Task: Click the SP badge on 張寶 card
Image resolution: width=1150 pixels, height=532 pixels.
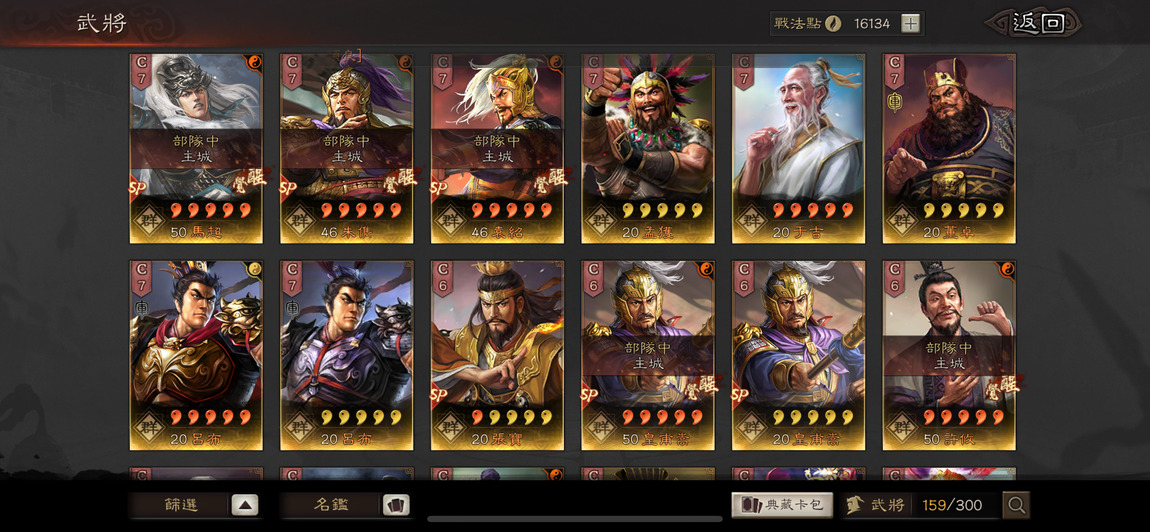Action: click(x=439, y=395)
